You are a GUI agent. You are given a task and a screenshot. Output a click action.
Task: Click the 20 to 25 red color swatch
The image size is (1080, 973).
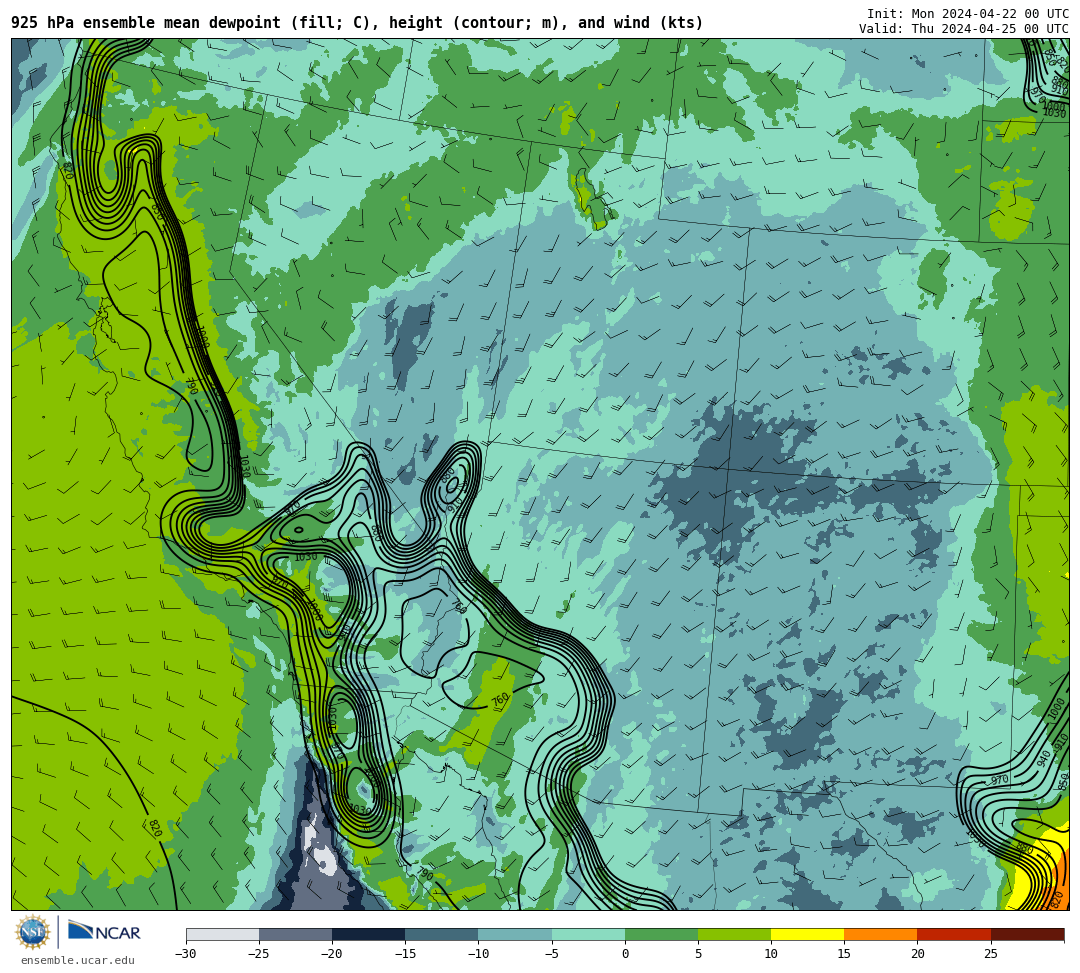[x=954, y=934]
